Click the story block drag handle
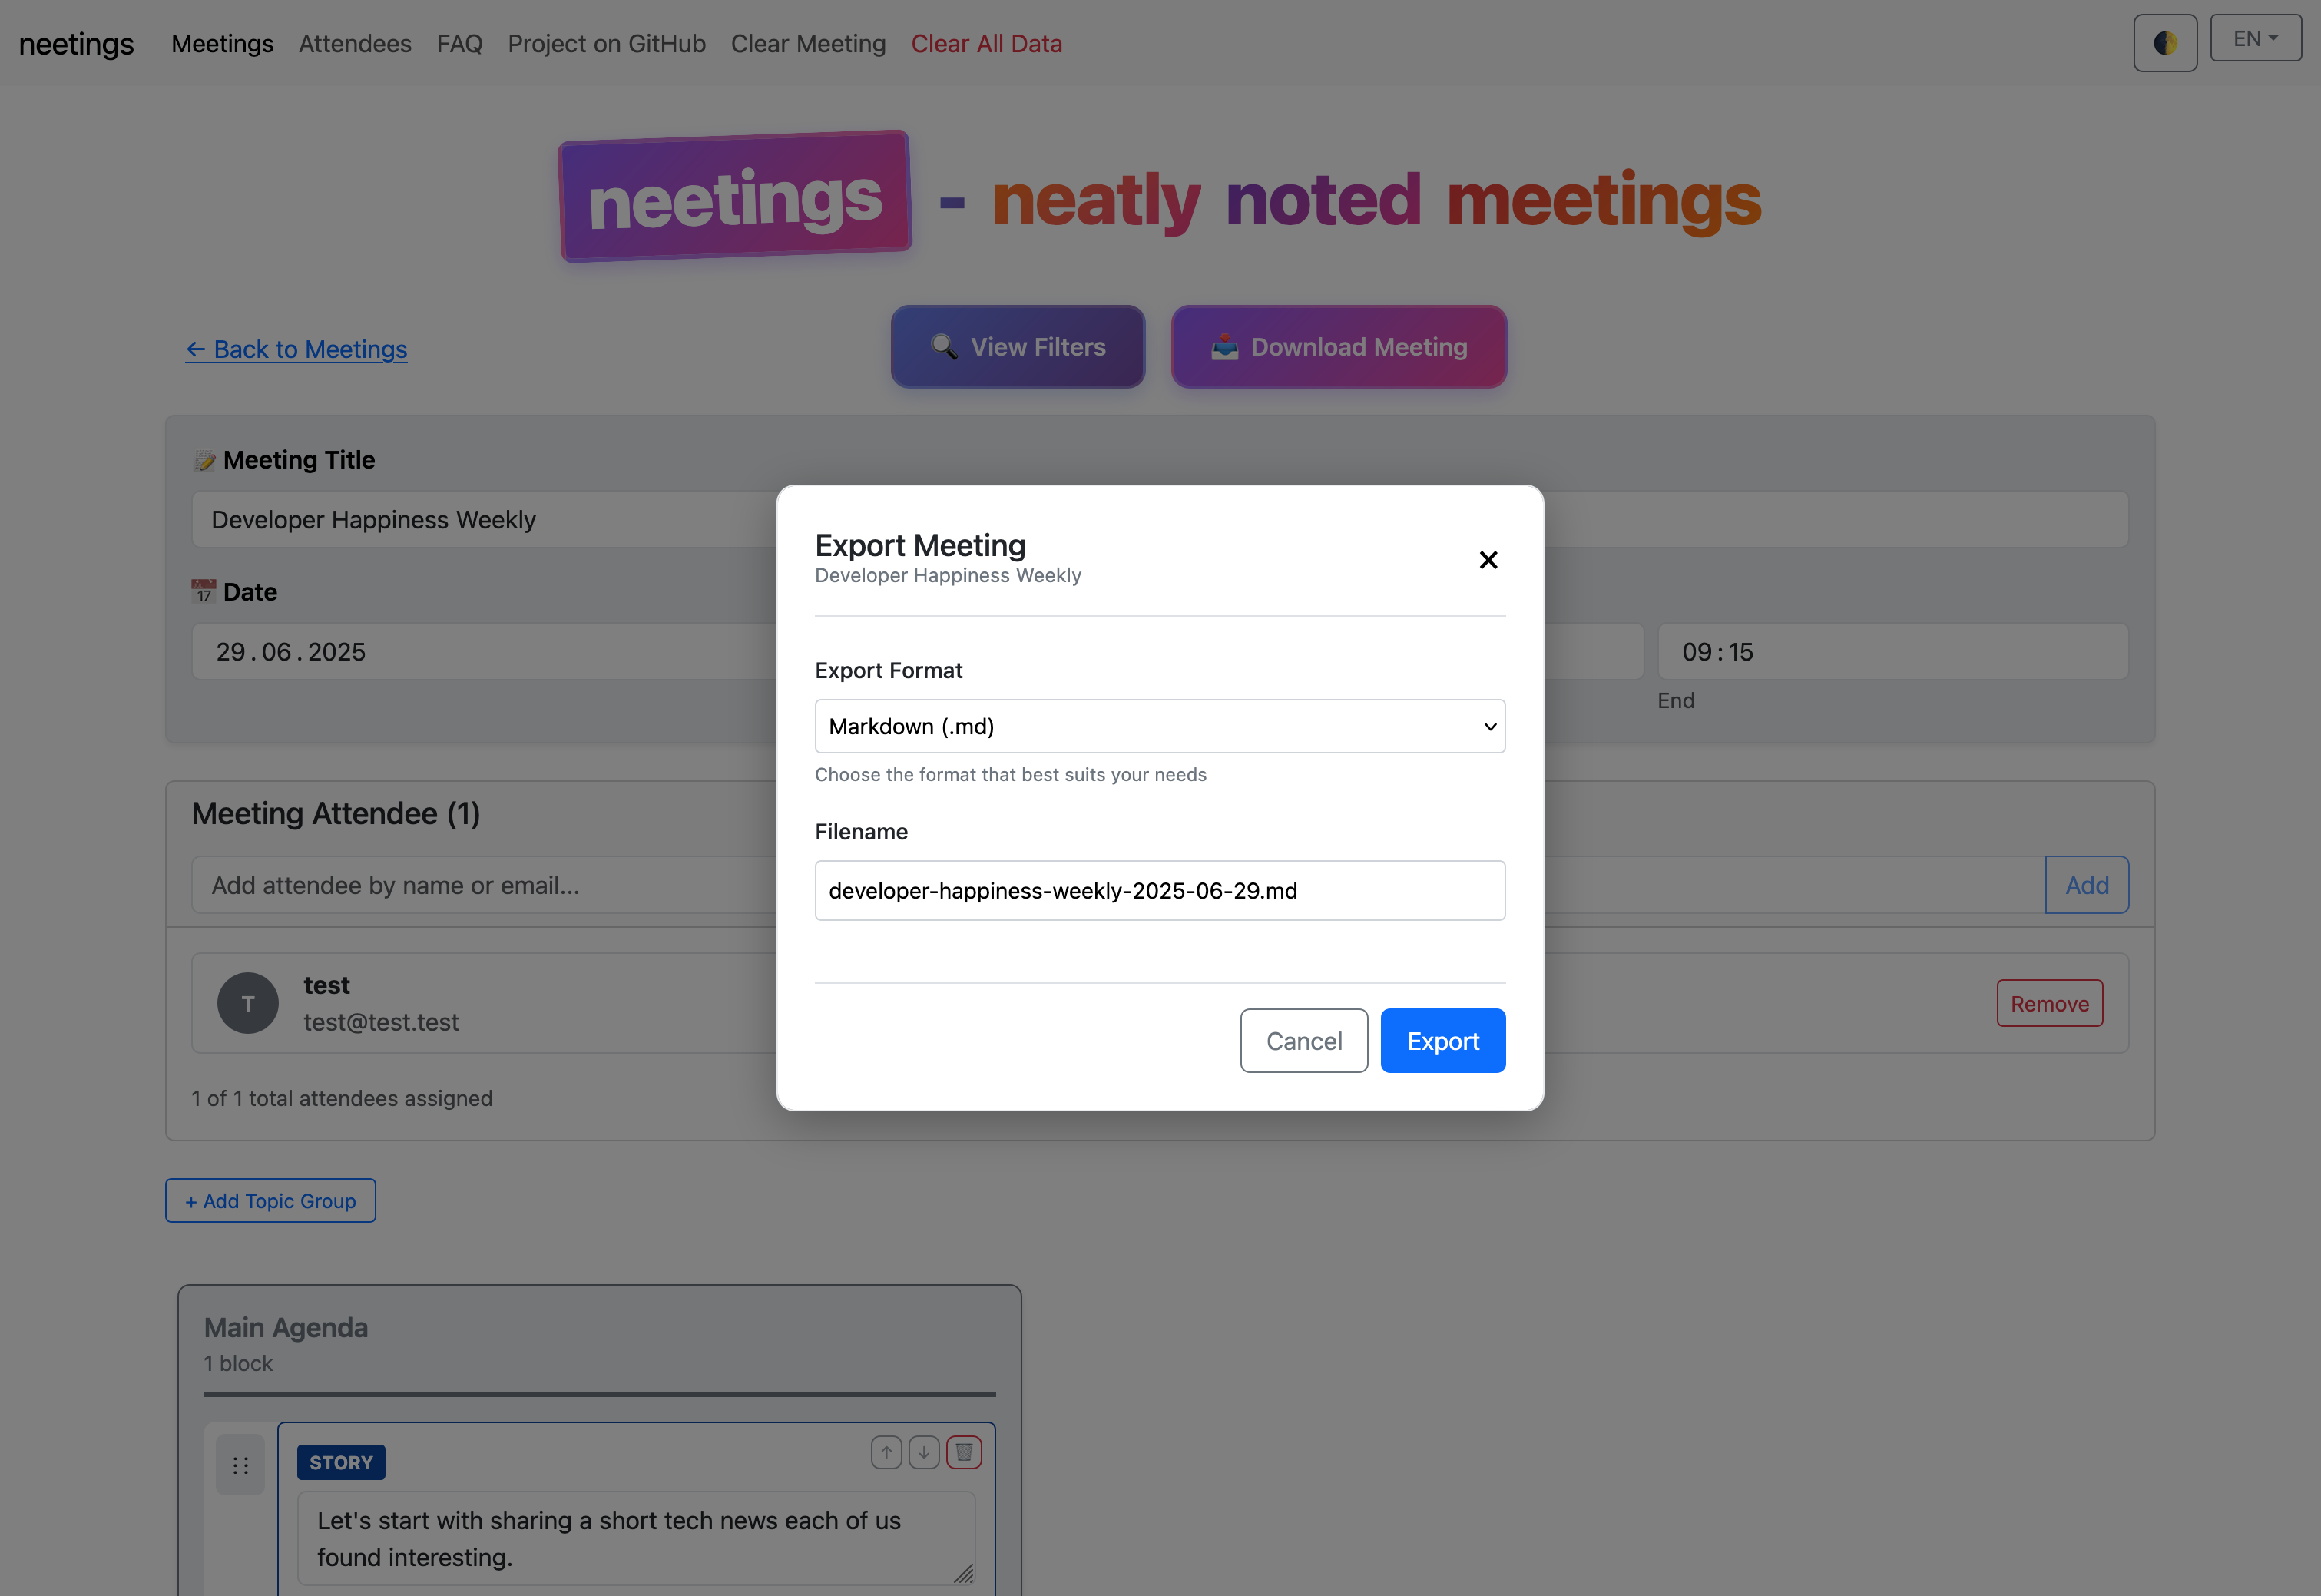2321x1596 pixels. tap(241, 1465)
